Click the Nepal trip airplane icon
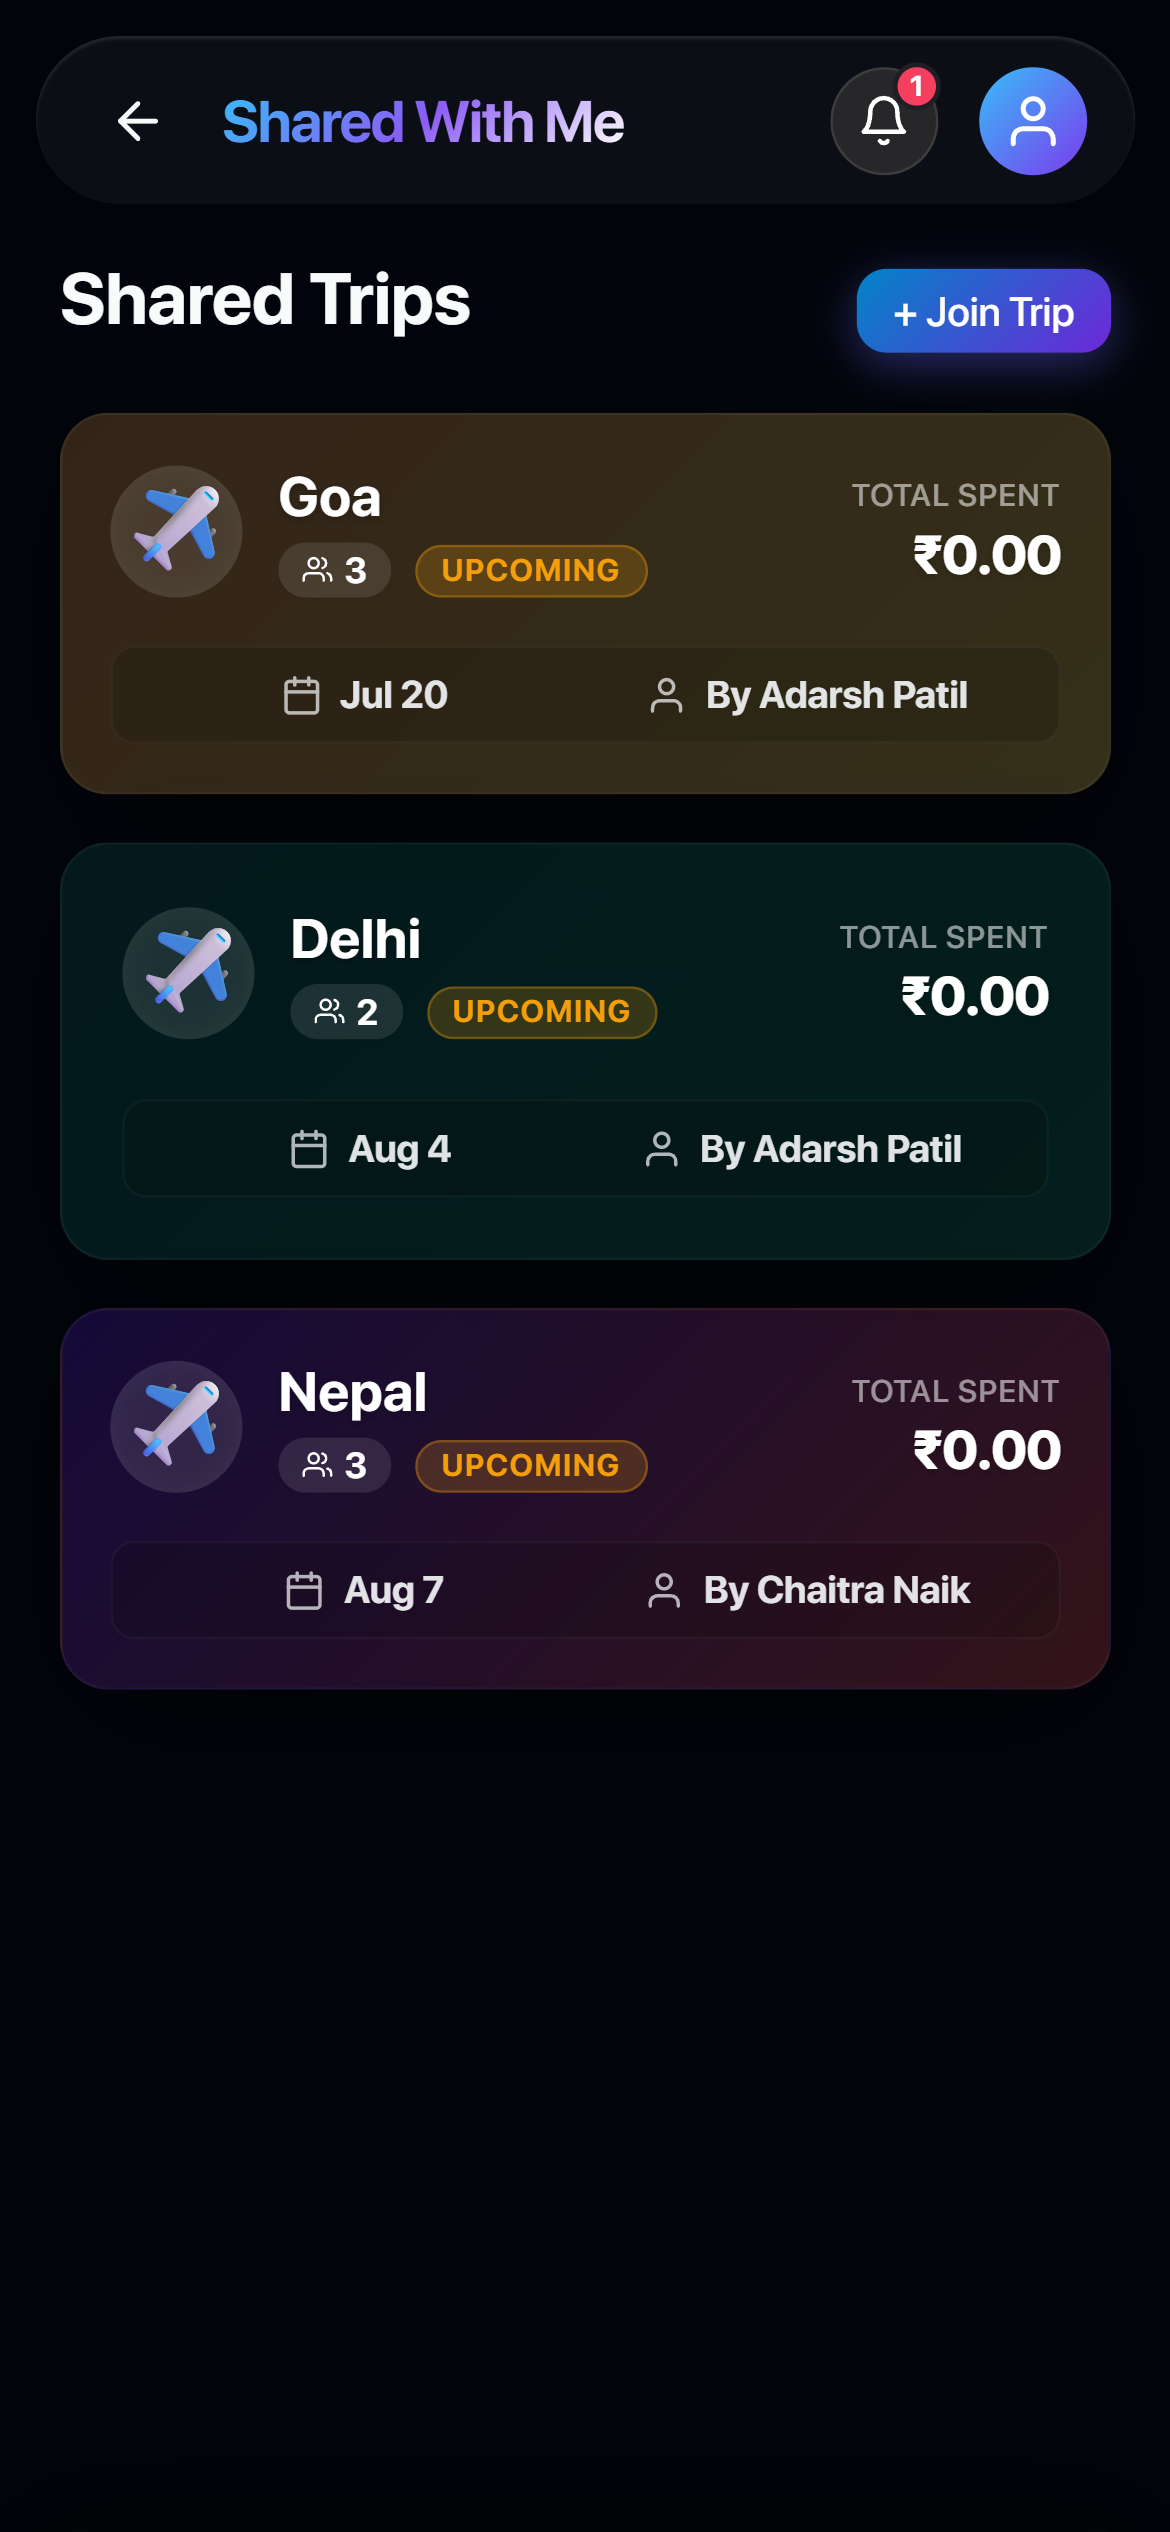This screenshot has height=2532, width=1170. pyautogui.click(x=176, y=1427)
